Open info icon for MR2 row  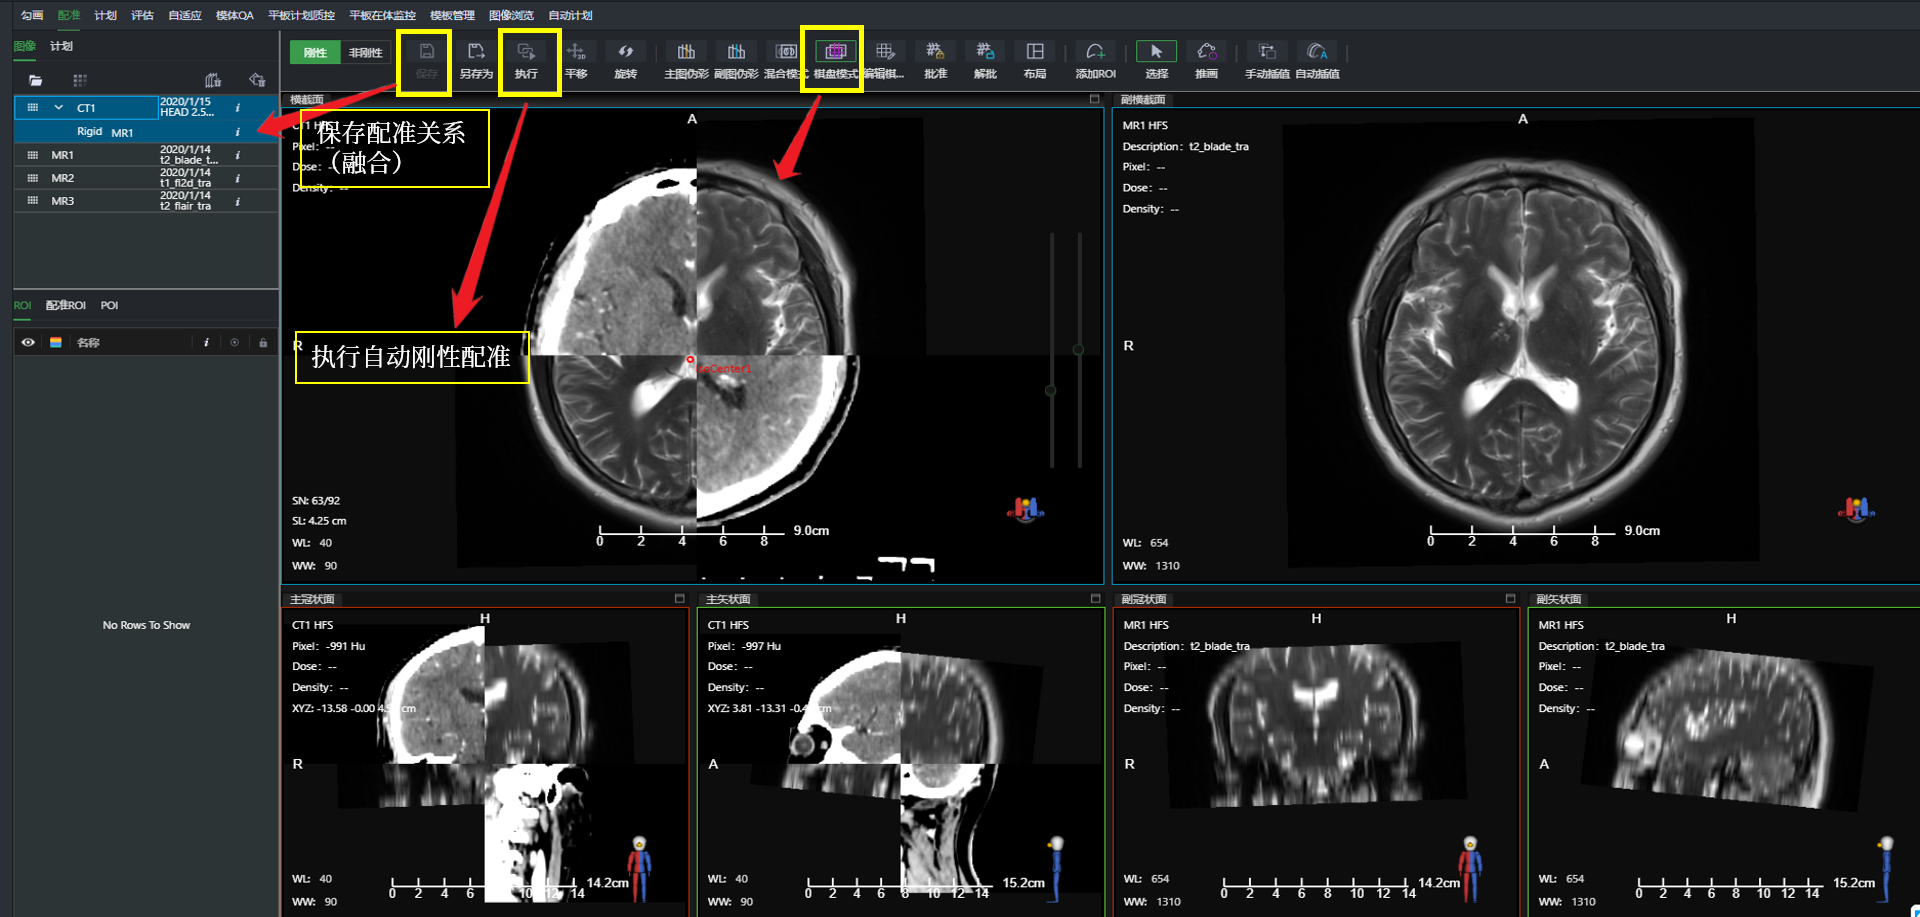pos(237,178)
